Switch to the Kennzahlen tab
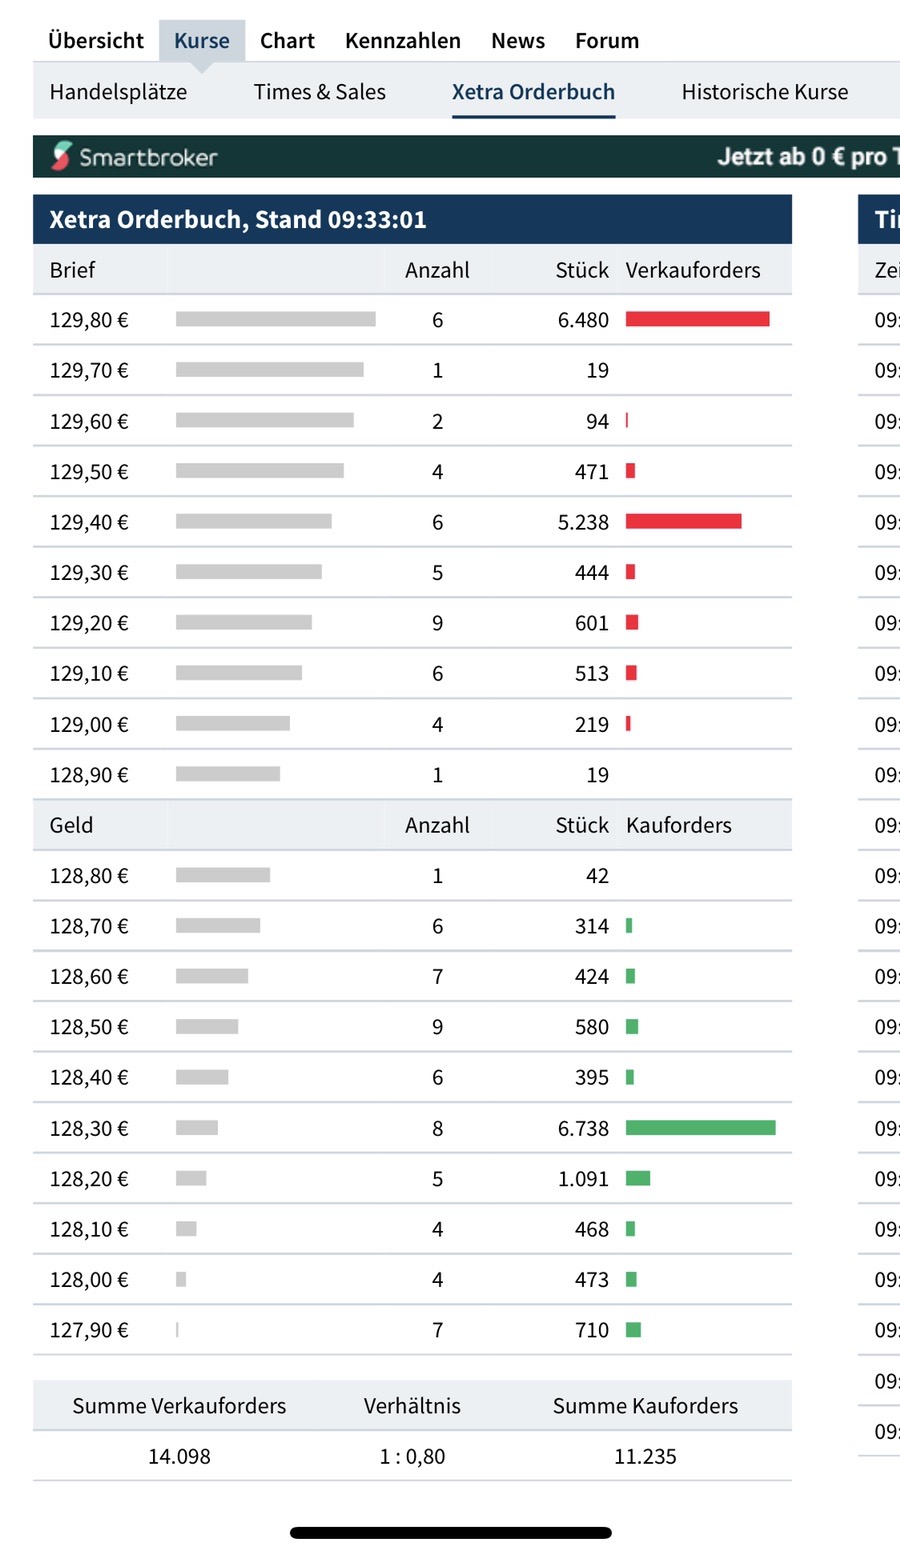Screen dimensions: 900x1558 point(402,41)
